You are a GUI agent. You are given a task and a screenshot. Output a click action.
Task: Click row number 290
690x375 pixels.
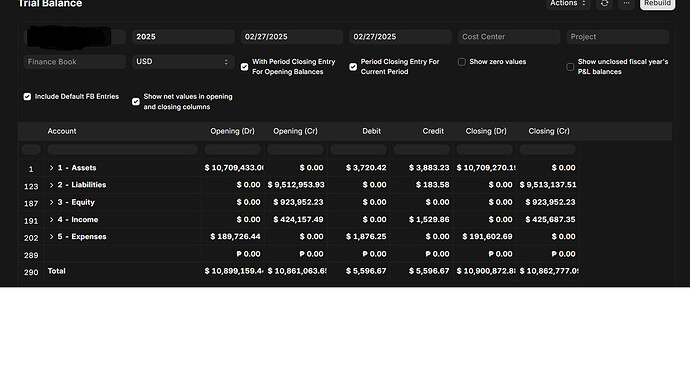31,272
